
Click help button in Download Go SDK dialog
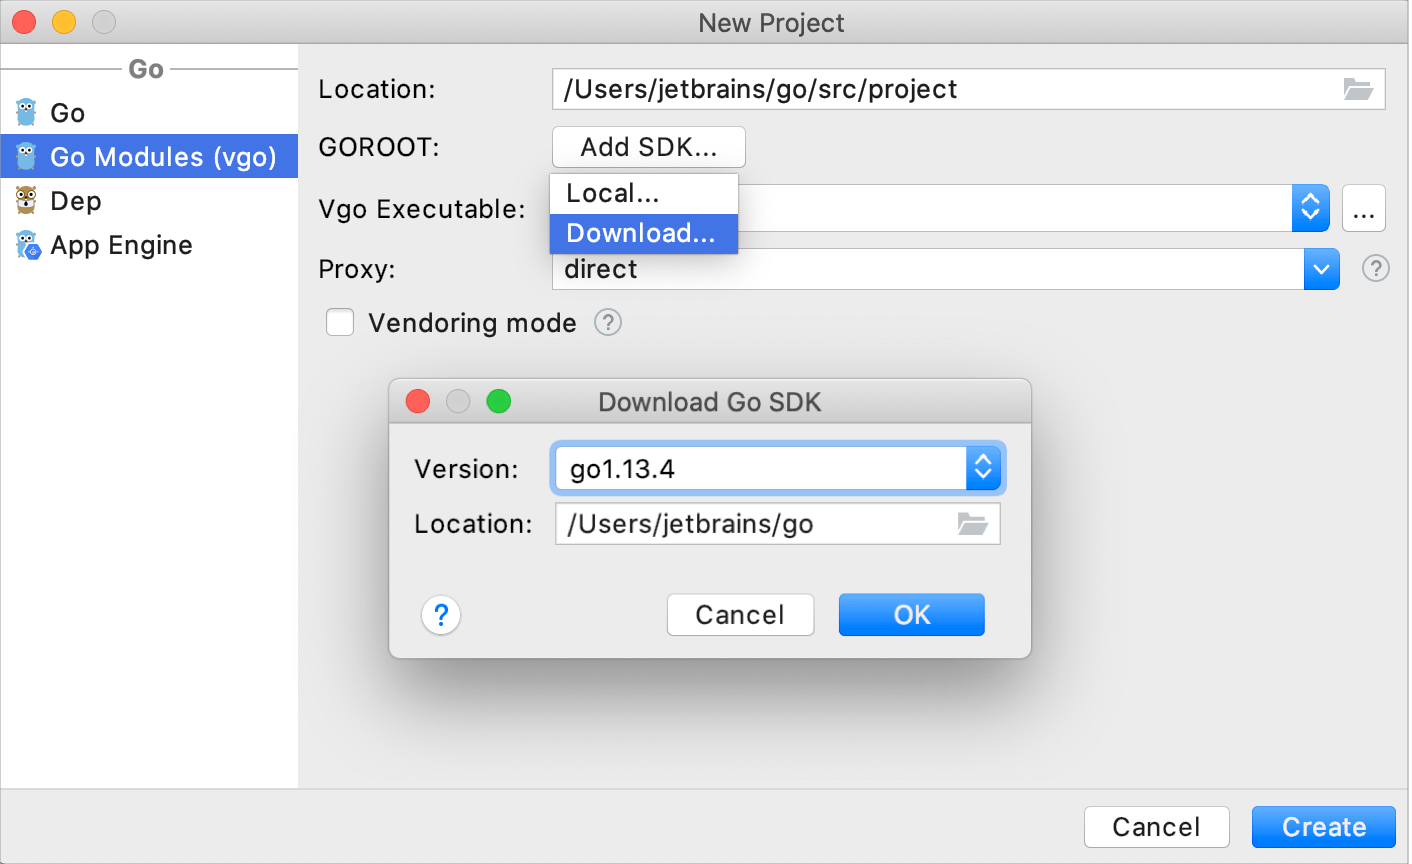[441, 614]
